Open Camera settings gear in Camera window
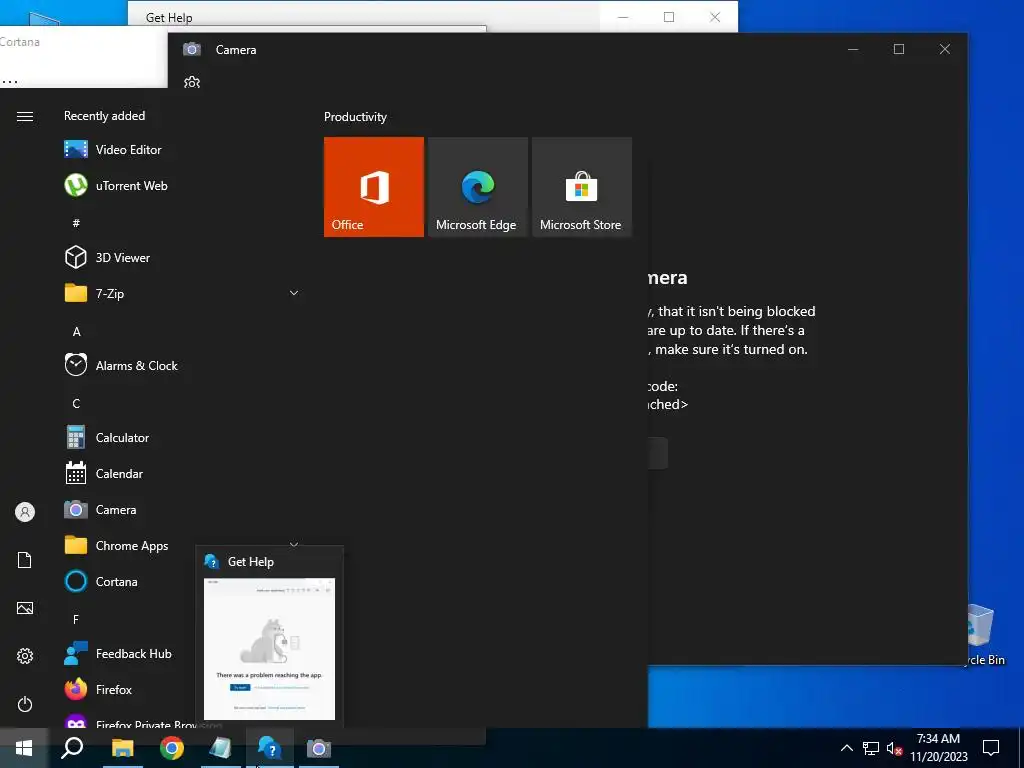Screen dimensions: 1024x768 pyautogui.click(x=192, y=82)
